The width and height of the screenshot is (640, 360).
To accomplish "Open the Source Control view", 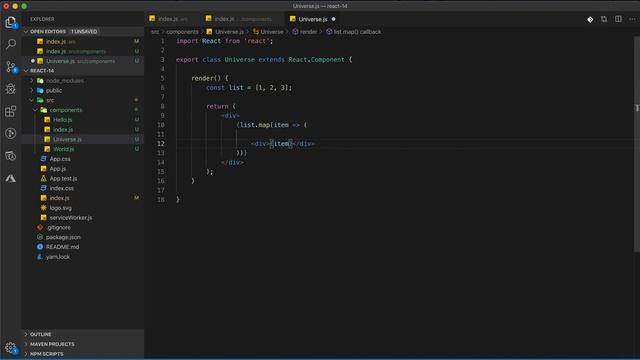I will [11, 67].
